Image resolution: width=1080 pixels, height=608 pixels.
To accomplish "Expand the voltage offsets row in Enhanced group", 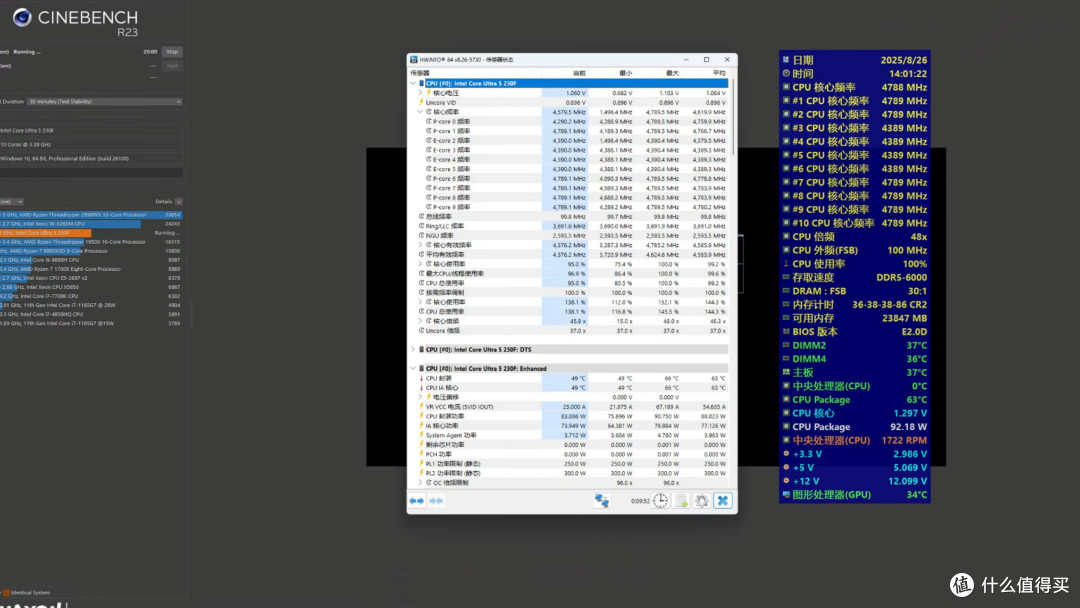I will (420, 397).
